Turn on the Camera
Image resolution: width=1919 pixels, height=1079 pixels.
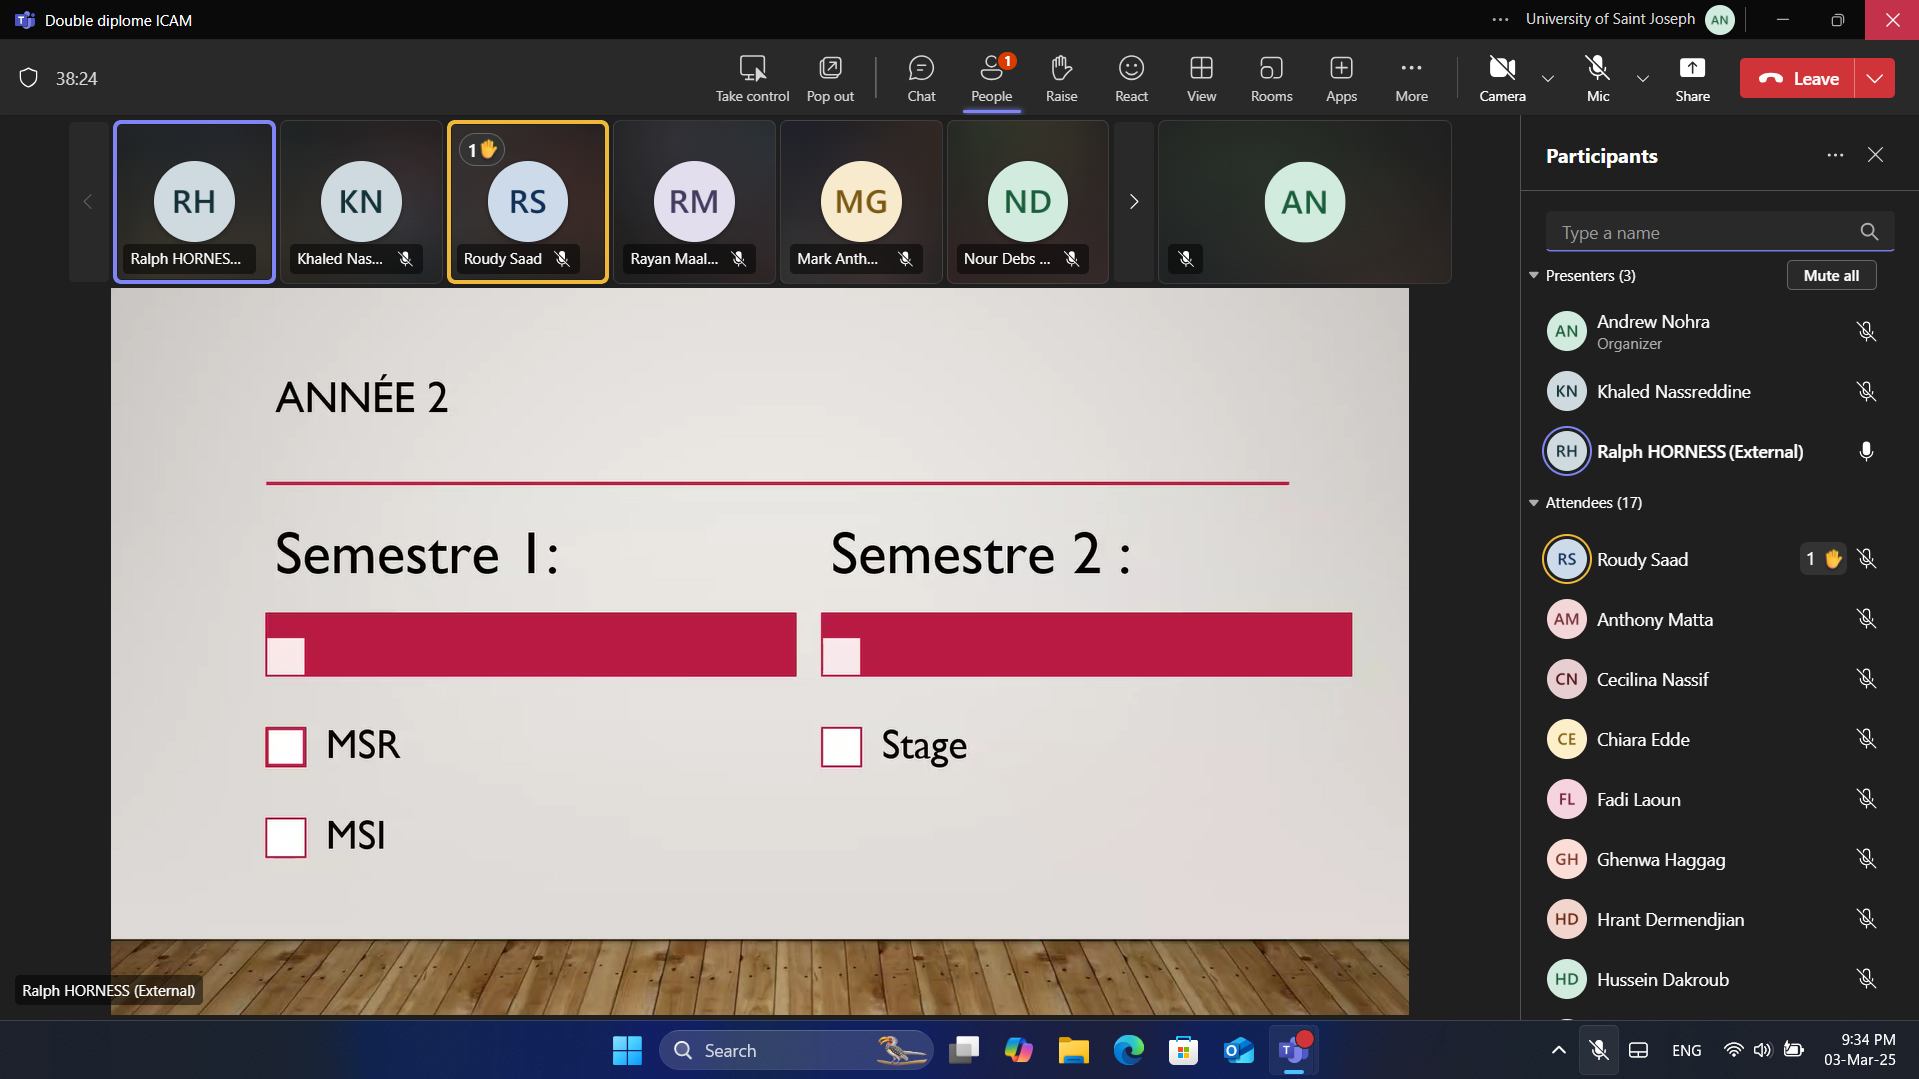click(x=1502, y=78)
